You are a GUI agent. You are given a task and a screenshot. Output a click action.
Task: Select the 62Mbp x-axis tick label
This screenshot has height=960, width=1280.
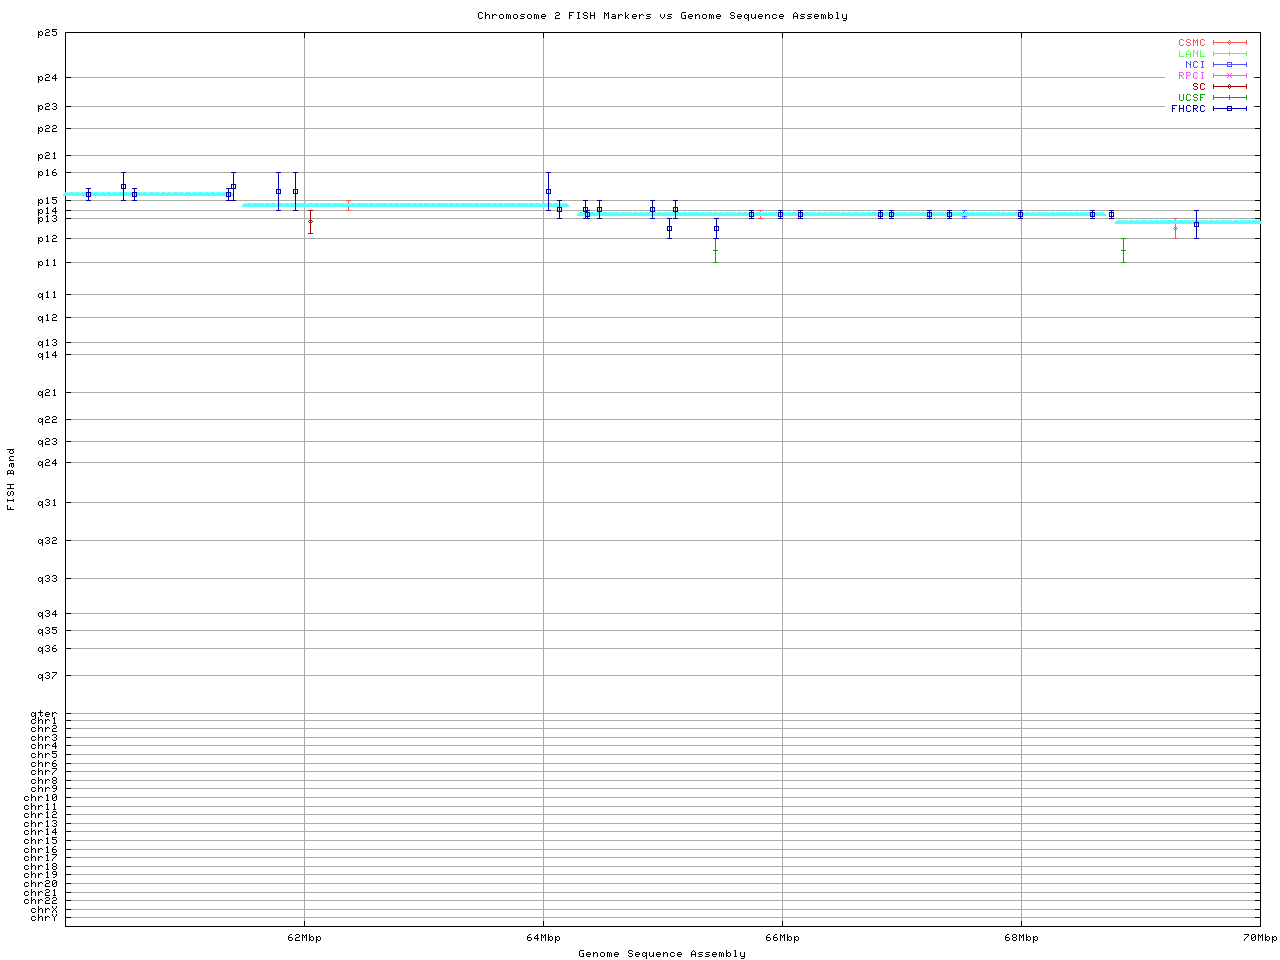click(x=304, y=938)
